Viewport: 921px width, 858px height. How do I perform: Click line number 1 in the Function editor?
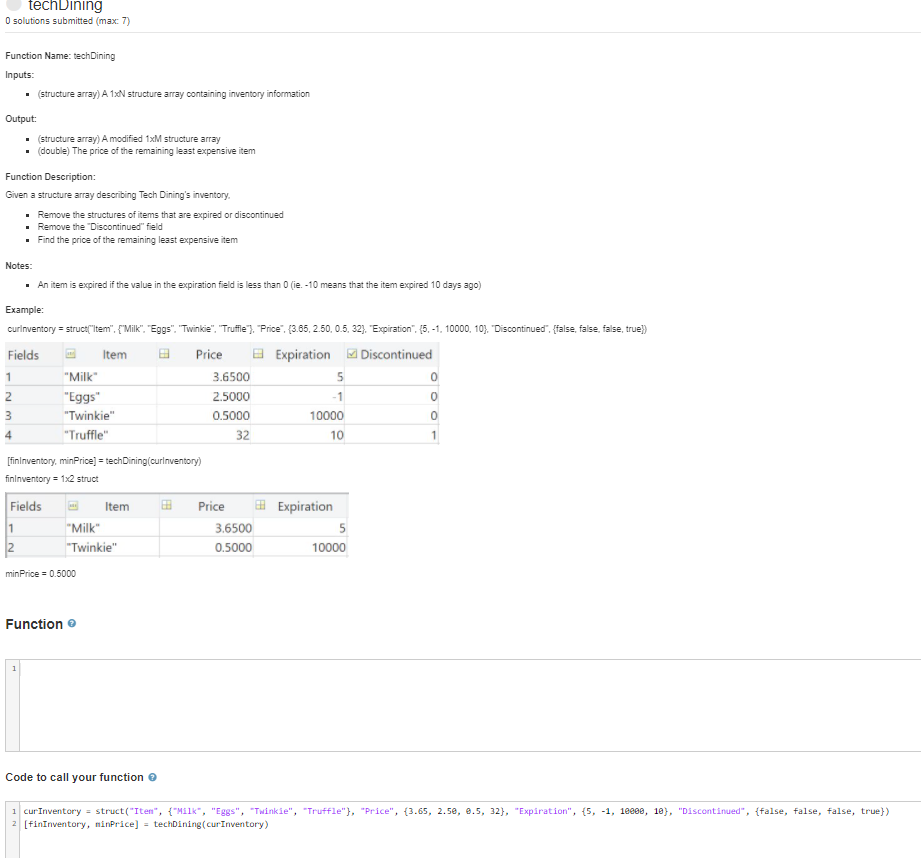click(13, 669)
